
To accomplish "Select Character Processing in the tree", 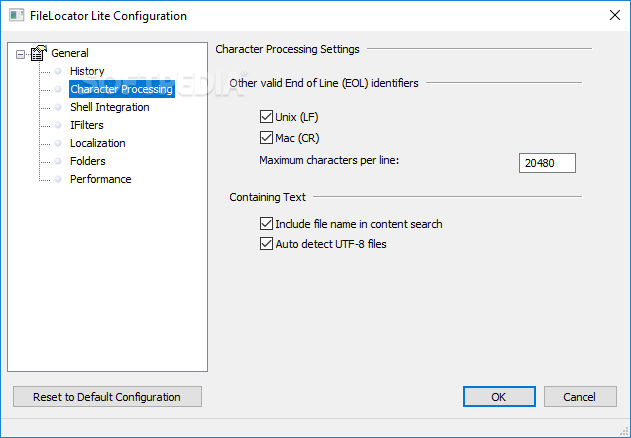I will (122, 89).
